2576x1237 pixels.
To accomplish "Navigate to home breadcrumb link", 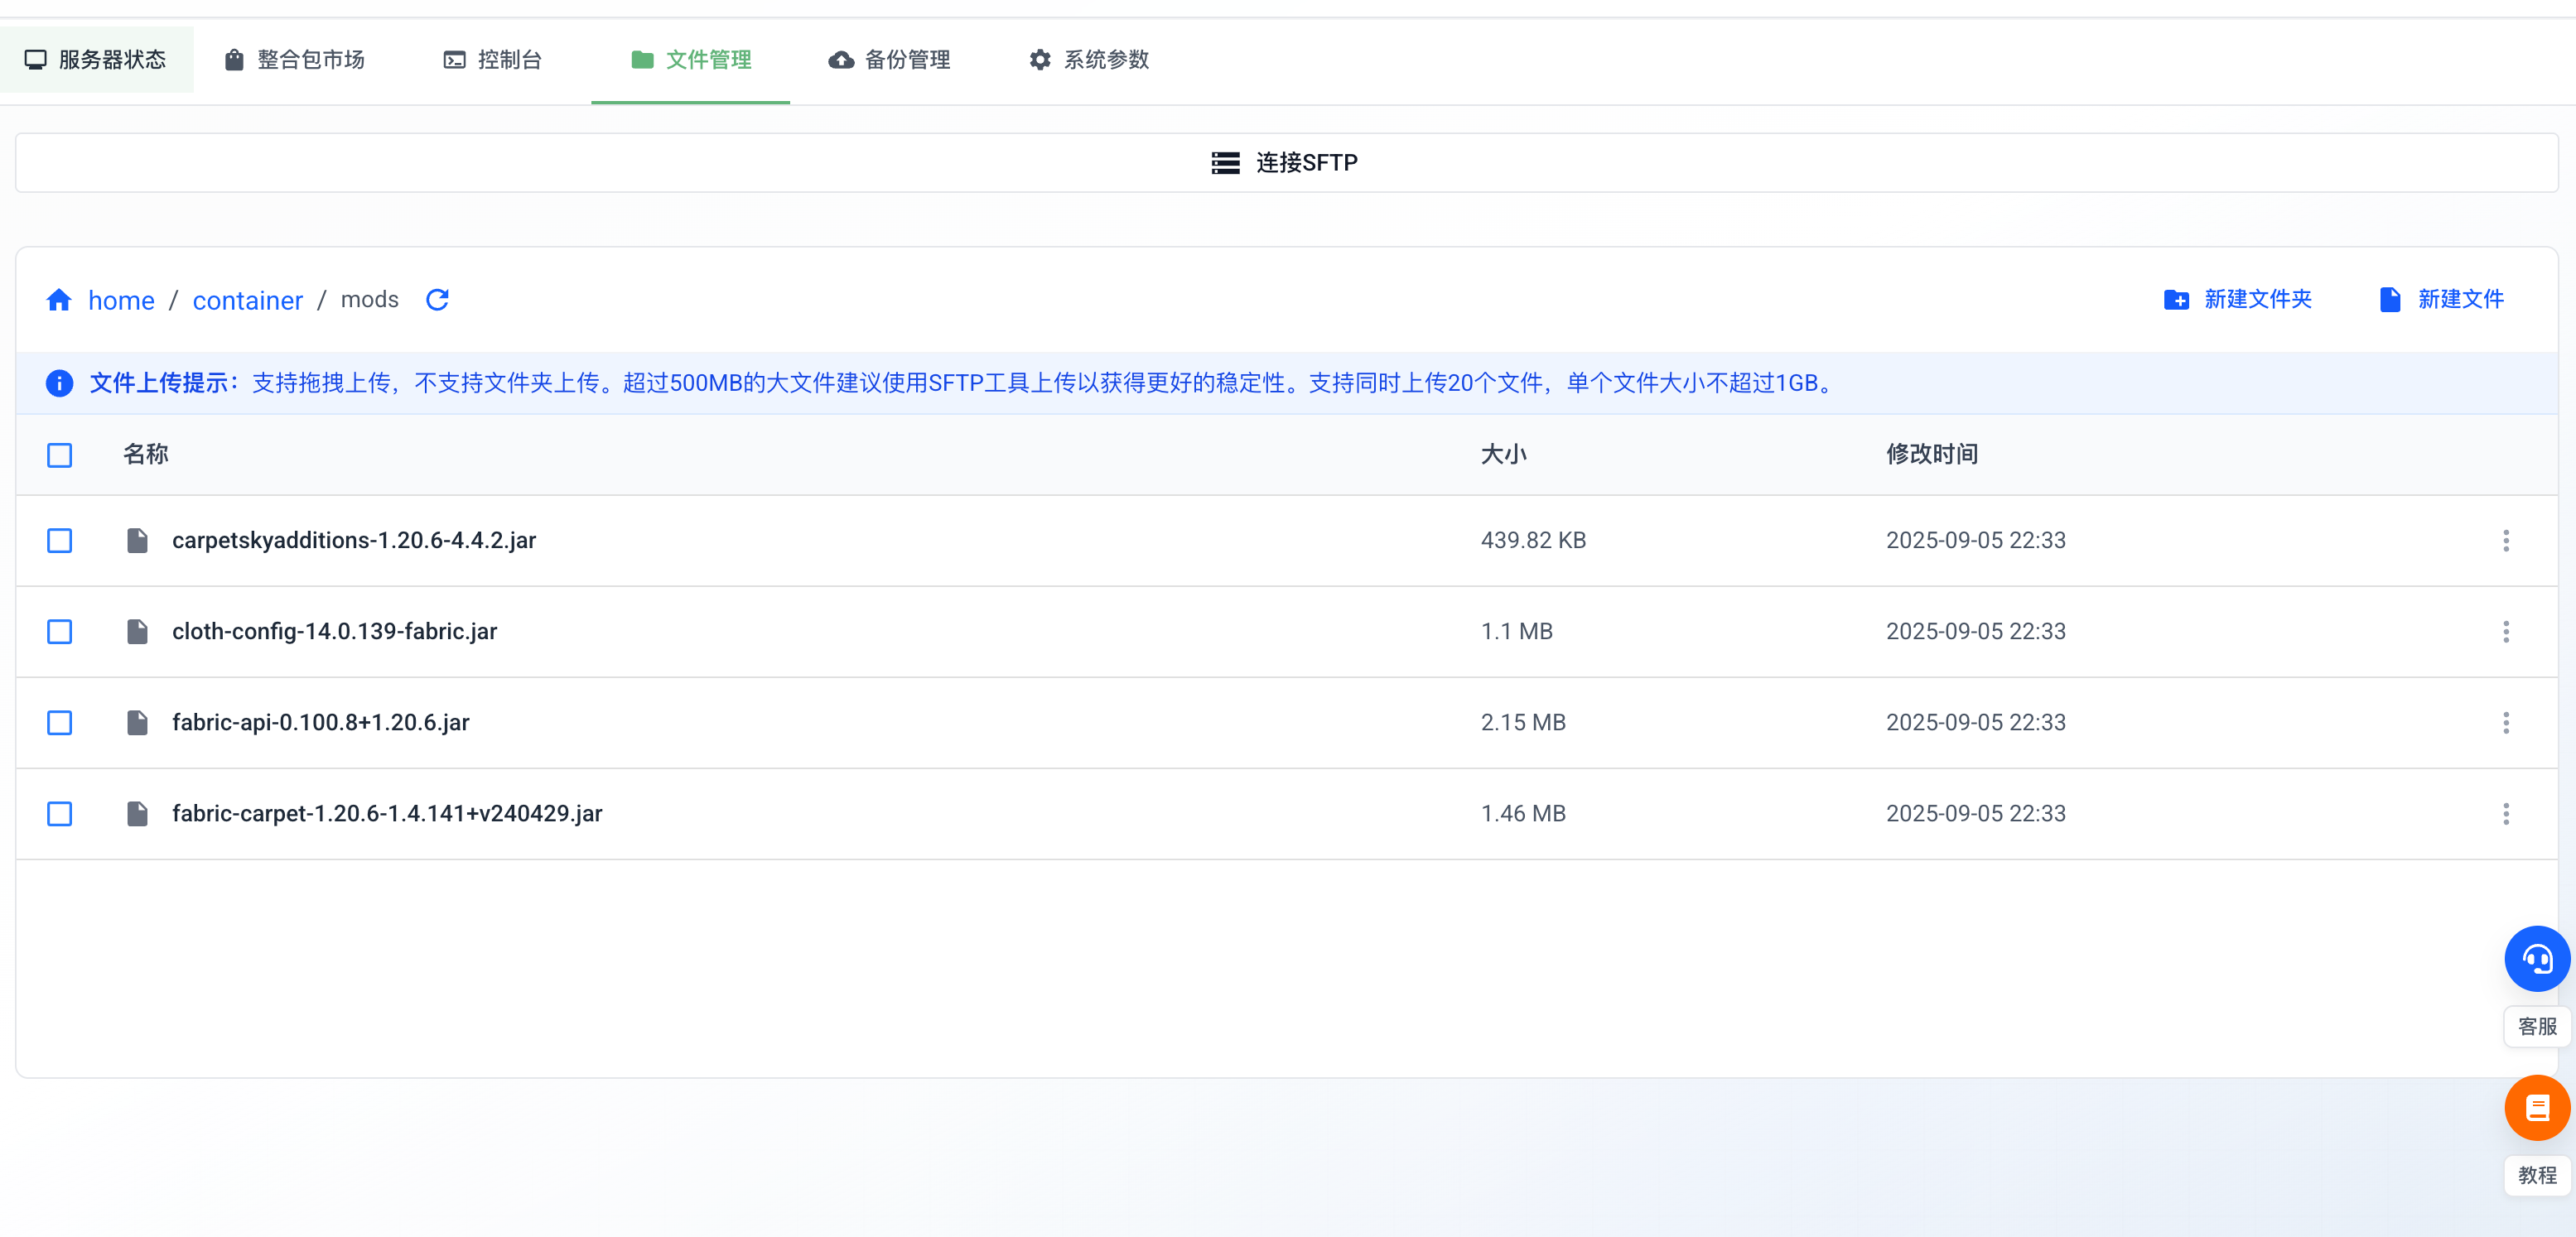I will click(121, 300).
